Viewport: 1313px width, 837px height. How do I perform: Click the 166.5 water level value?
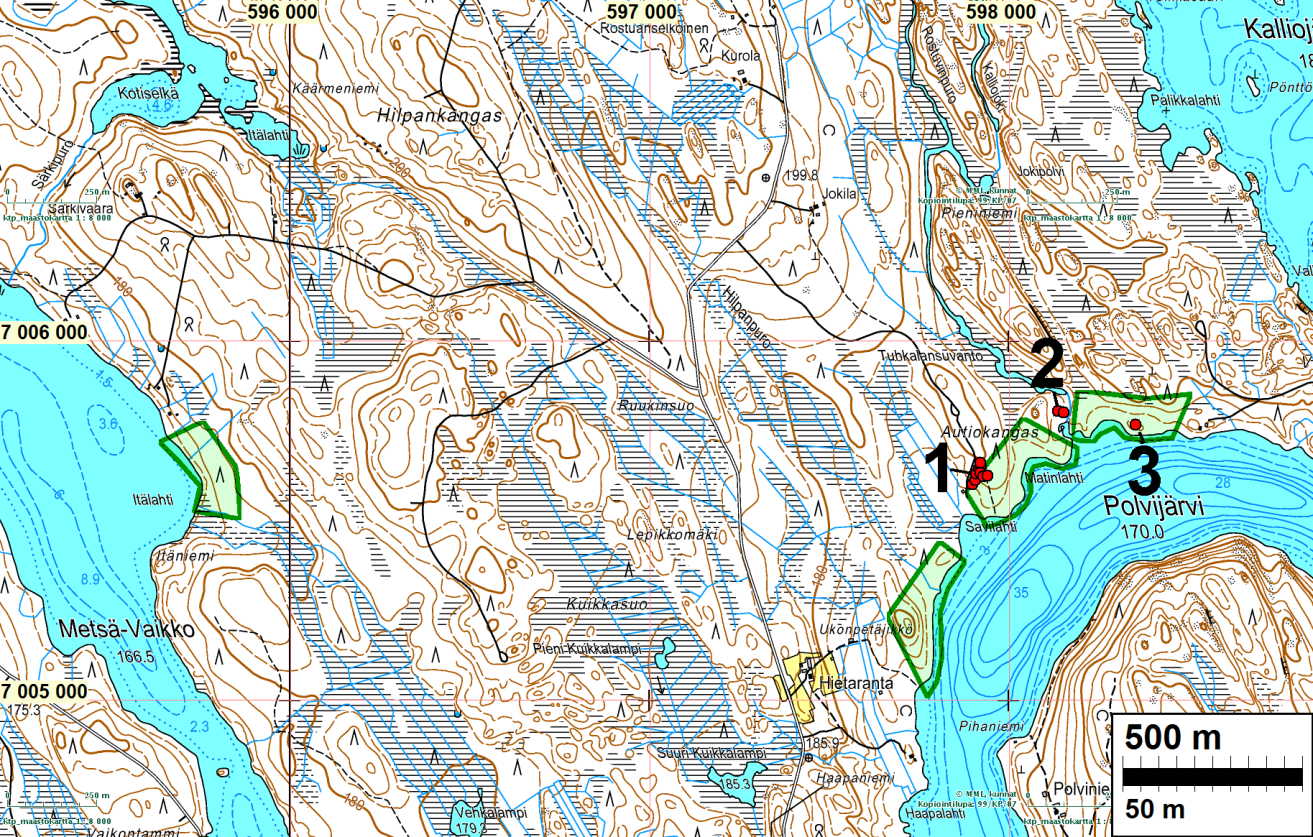tap(135, 657)
